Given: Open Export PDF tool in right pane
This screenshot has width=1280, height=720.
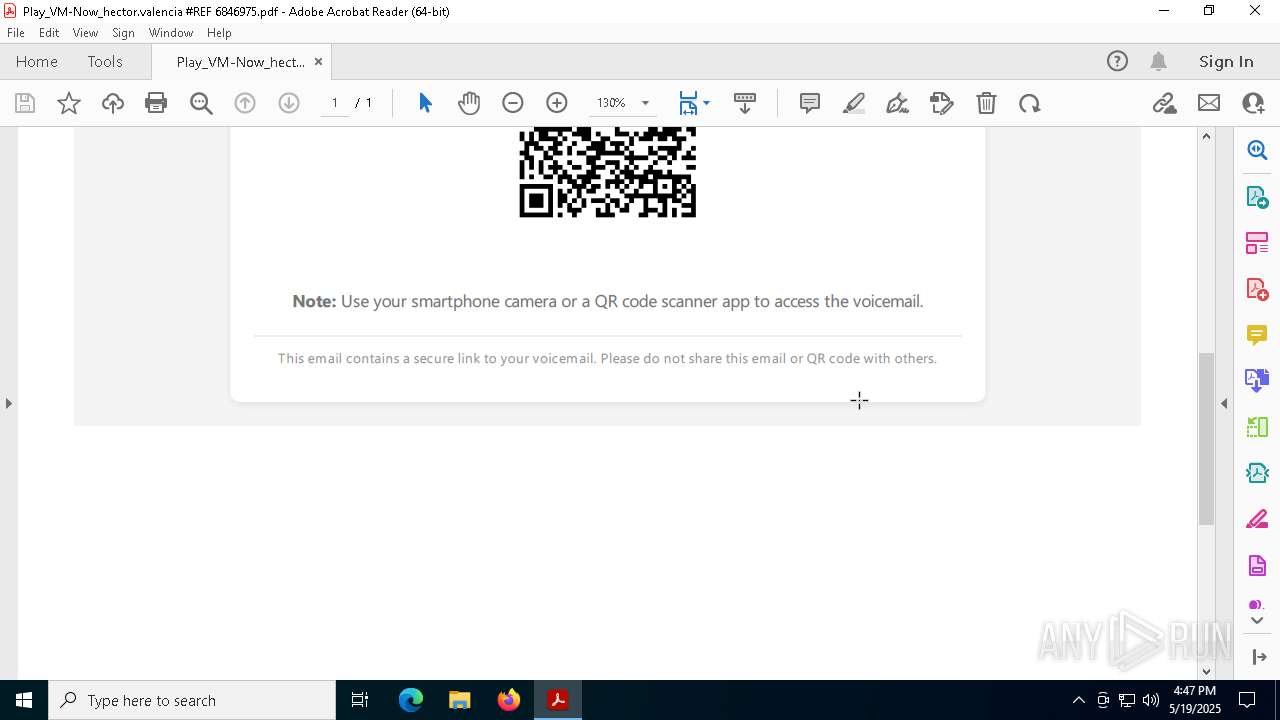Looking at the screenshot, I should pyautogui.click(x=1257, y=197).
